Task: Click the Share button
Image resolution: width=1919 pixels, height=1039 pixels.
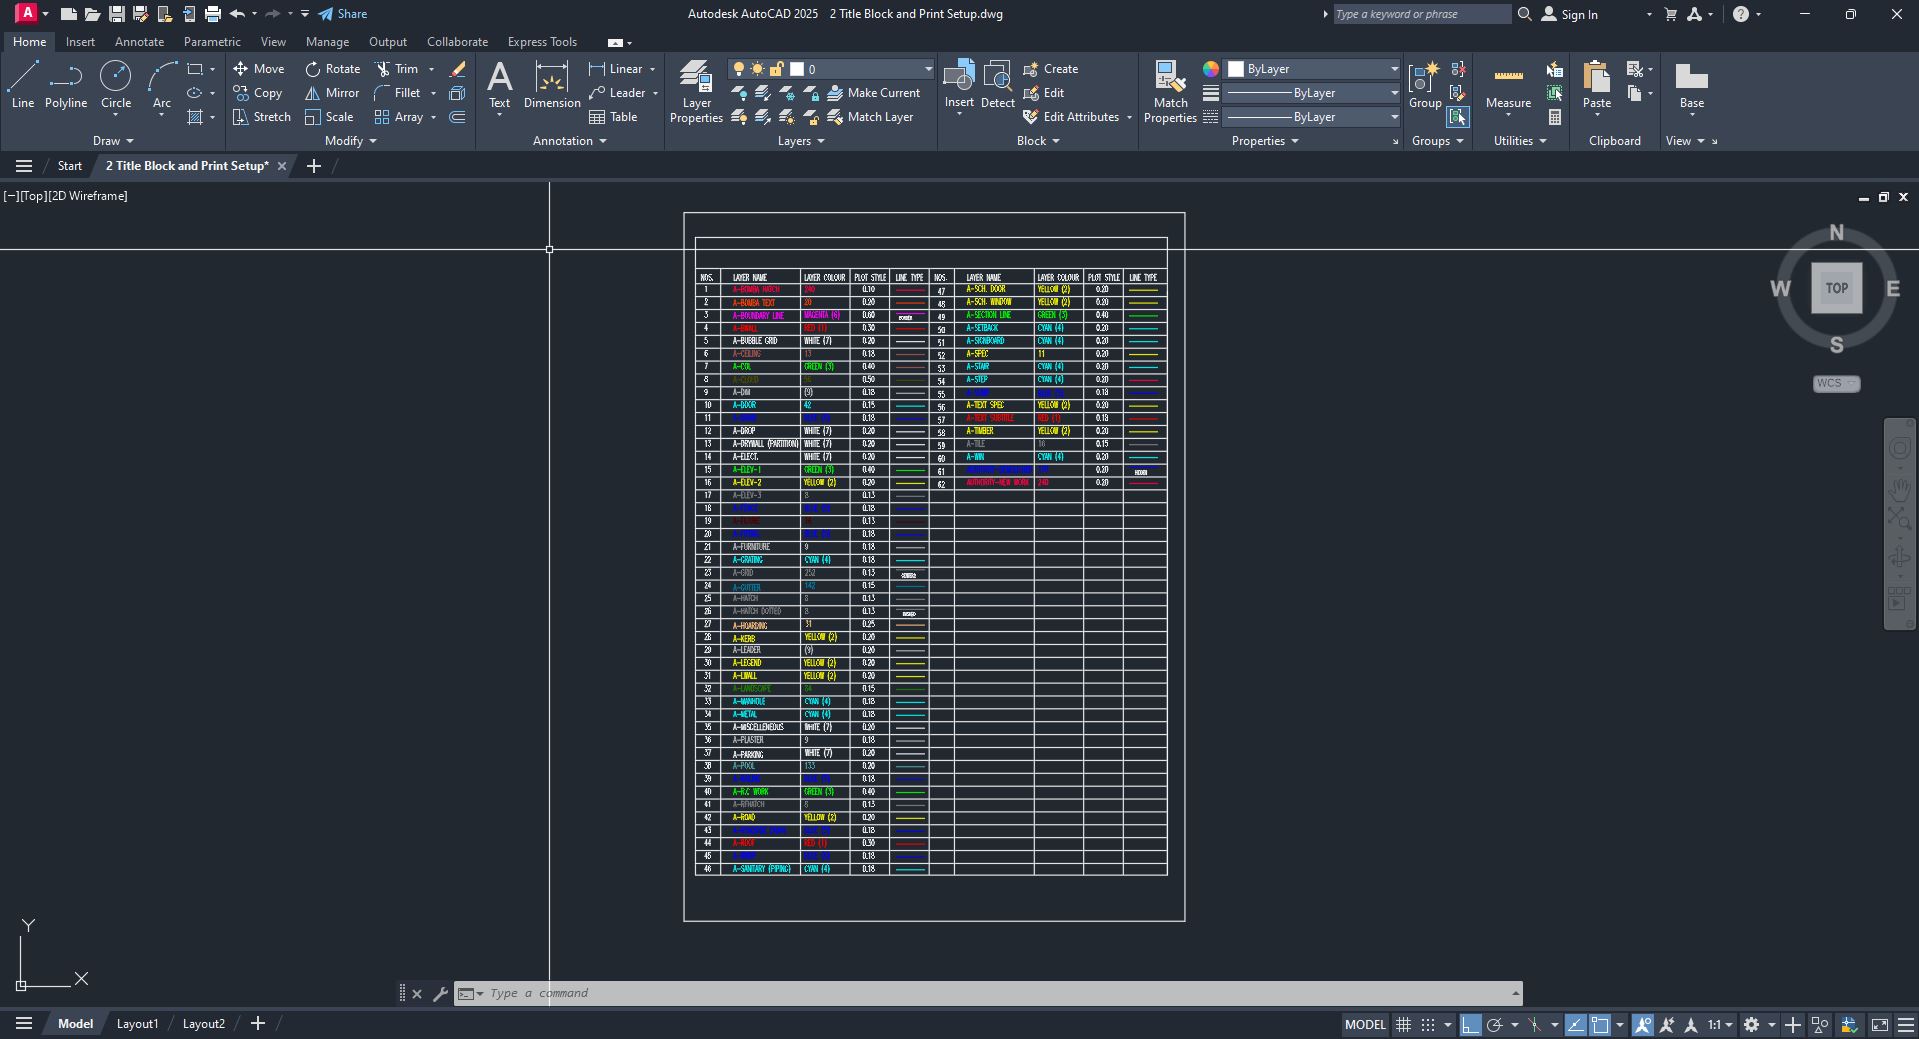Action: 343,14
